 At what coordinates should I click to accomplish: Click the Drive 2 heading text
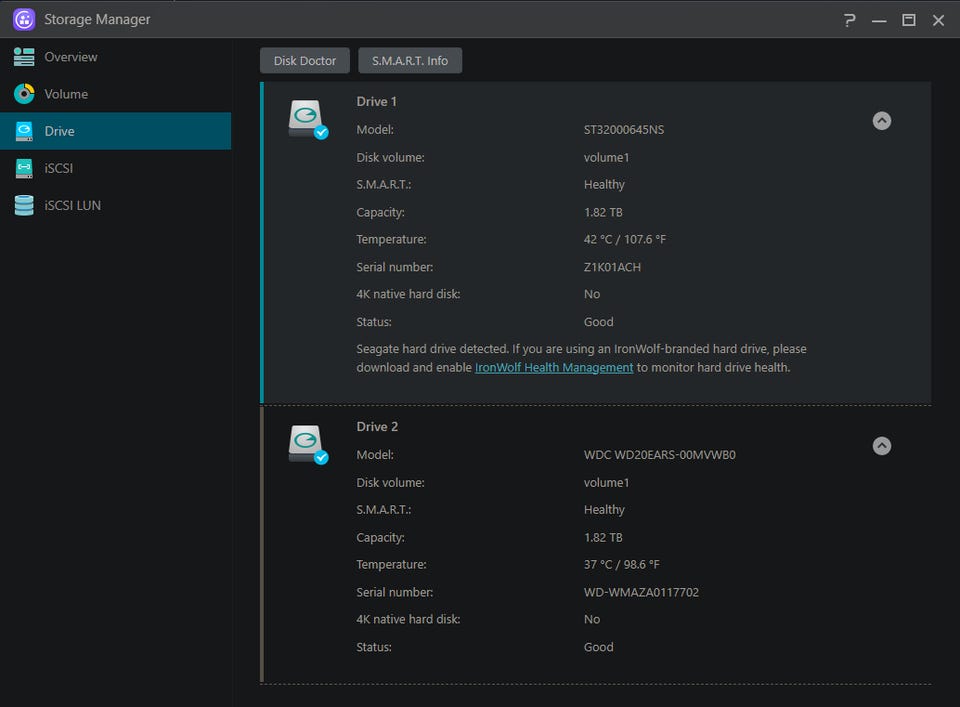click(377, 426)
